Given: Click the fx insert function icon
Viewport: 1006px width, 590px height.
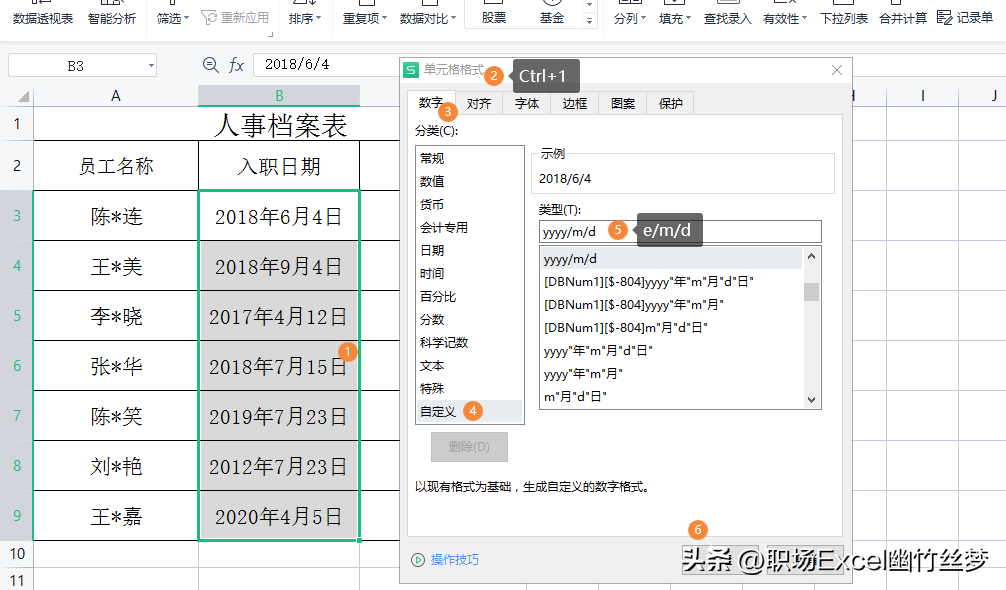Looking at the screenshot, I should pyautogui.click(x=236, y=65).
